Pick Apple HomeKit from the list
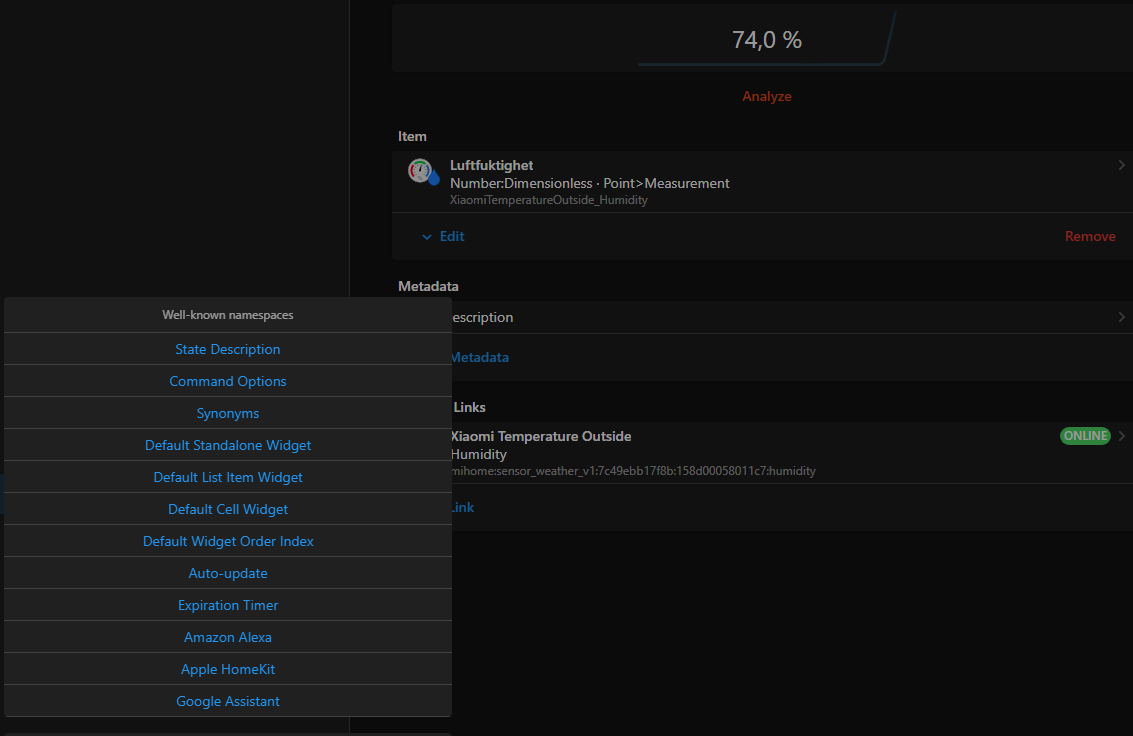1133x736 pixels. [228, 669]
